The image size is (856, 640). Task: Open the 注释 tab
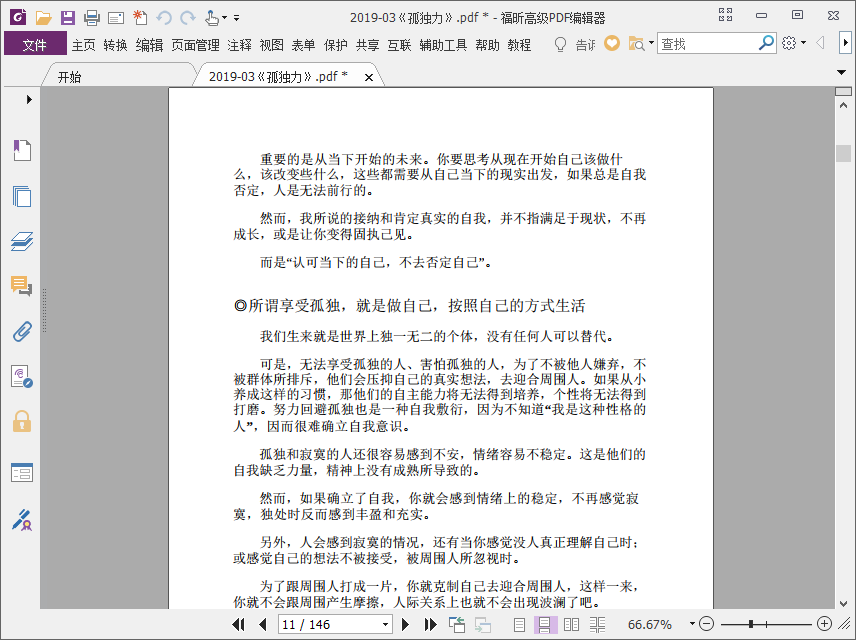239,45
